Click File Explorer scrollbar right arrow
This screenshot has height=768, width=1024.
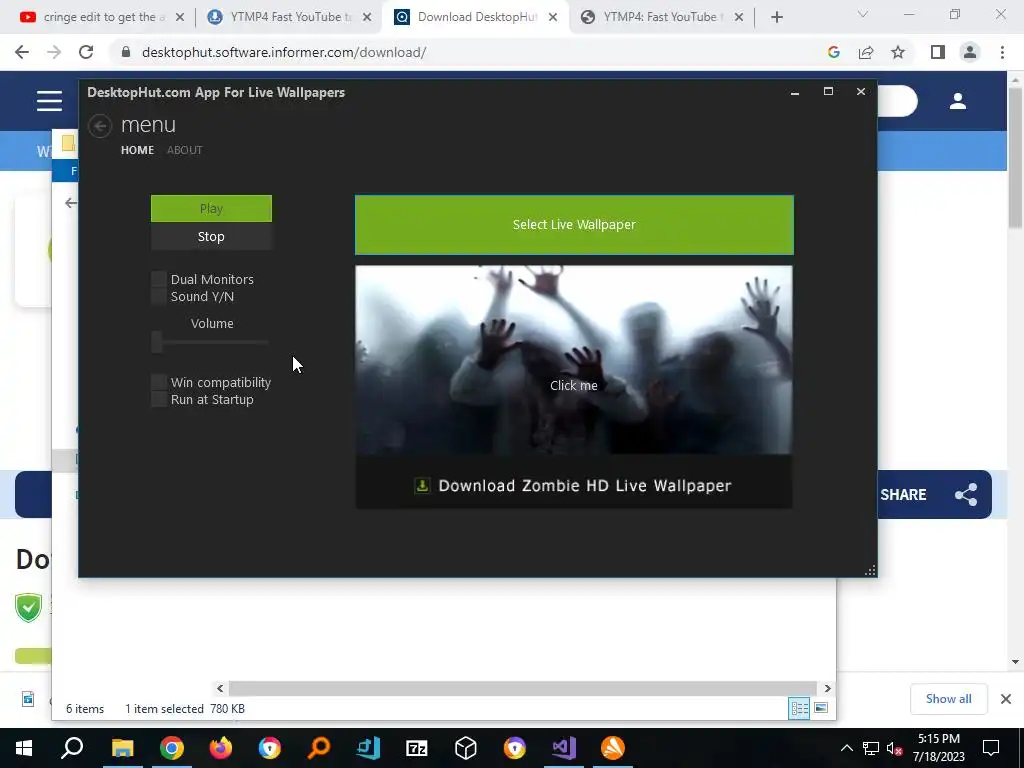tap(827, 688)
